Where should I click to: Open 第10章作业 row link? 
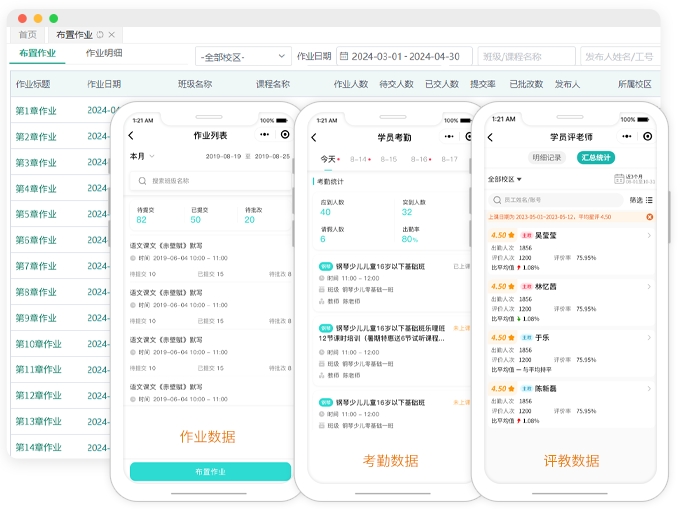38,344
